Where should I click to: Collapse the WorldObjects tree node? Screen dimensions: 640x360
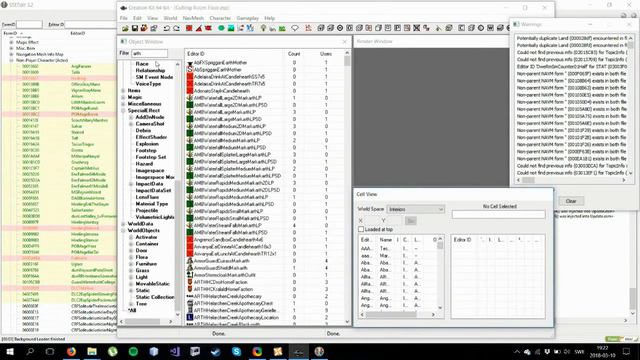coord(123,231)
